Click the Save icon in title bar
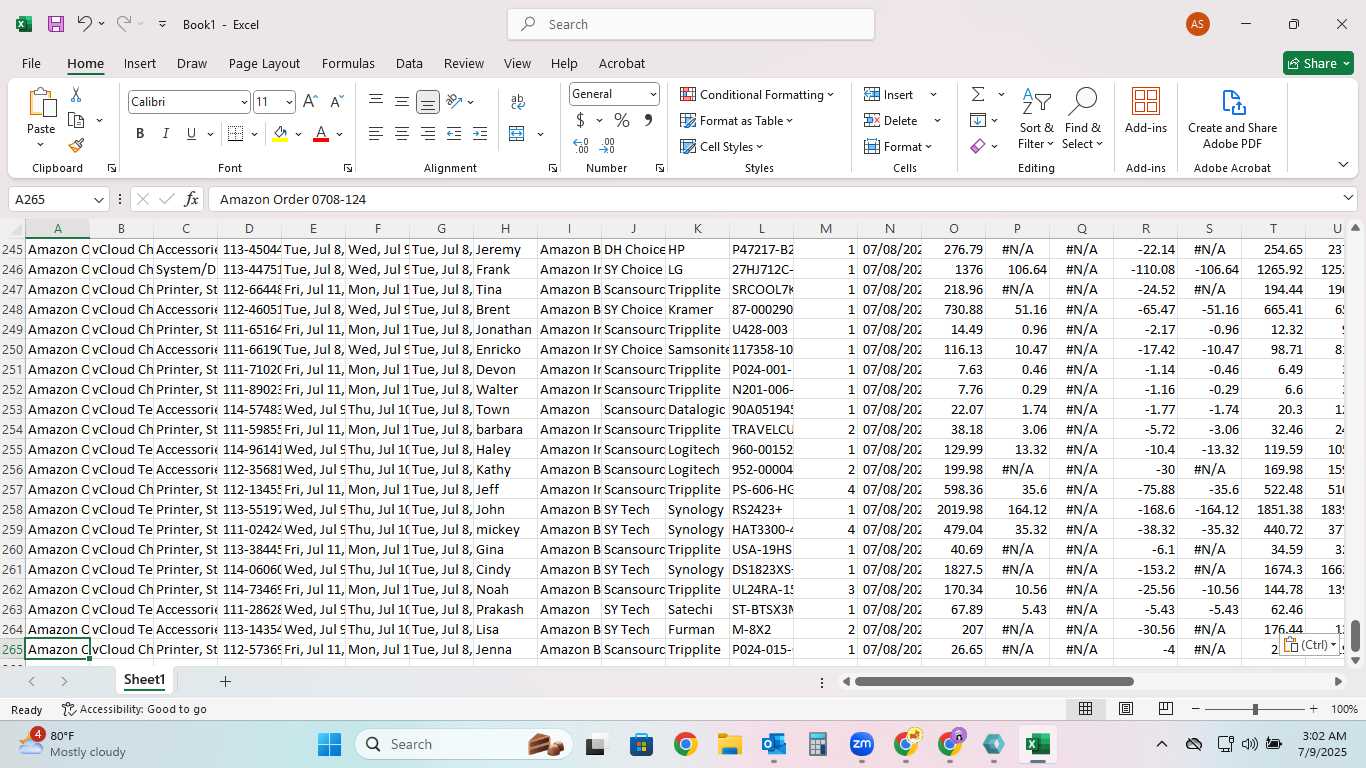 (x=55, y=24)
